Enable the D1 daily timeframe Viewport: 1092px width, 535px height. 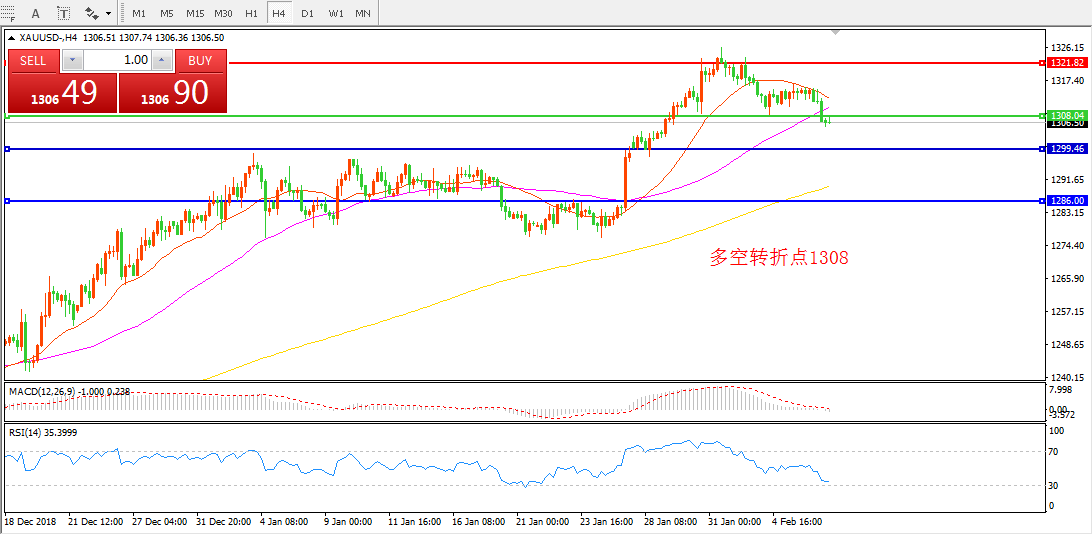point(307,13)
